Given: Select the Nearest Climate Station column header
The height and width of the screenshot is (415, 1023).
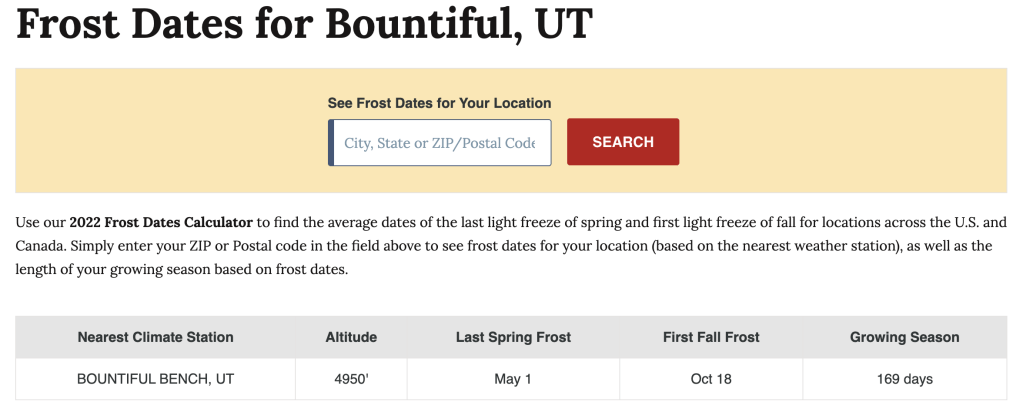Looking at the screenshot, I should tap(155, 337).
